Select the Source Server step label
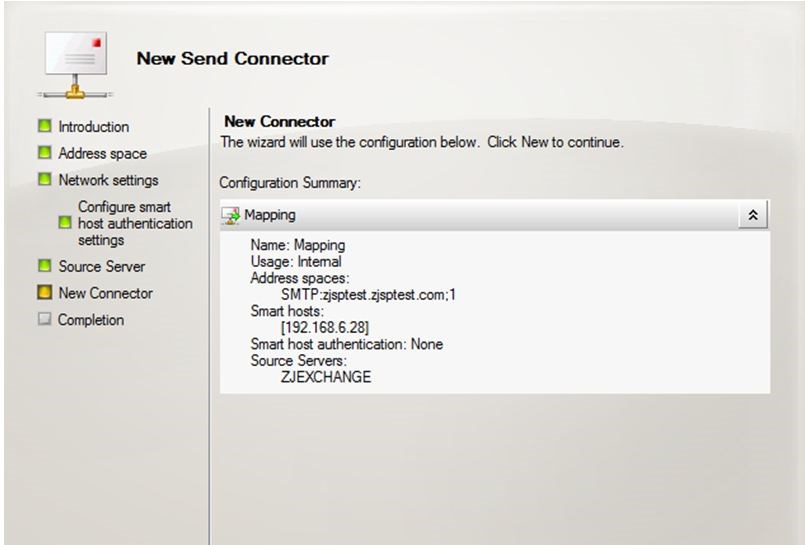805x545 pixels. point(101,267)
